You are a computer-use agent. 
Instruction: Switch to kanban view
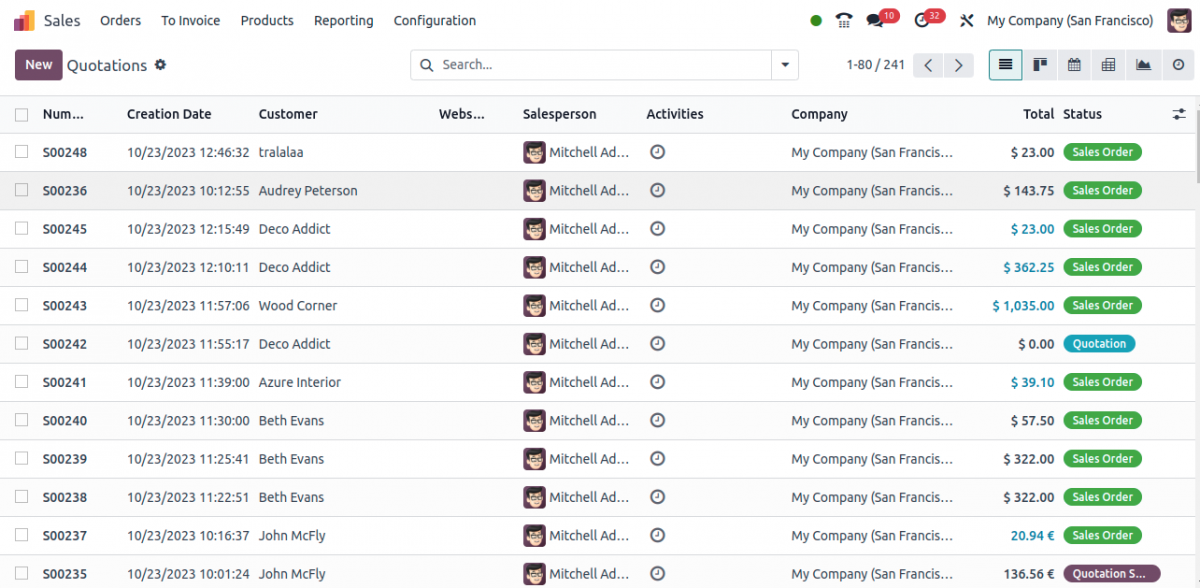coord(1040,65)
